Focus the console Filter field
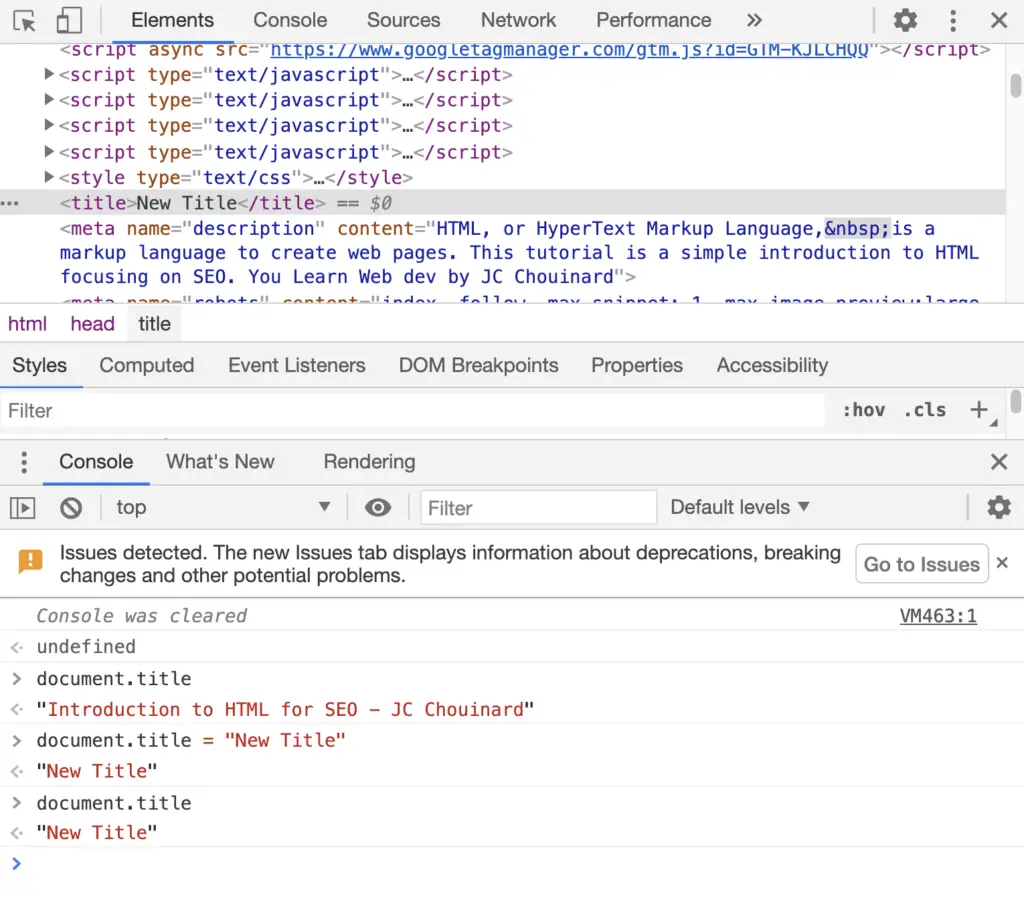Image resolution: width=1024 pixels, height=910 pixels. [538, 508]
